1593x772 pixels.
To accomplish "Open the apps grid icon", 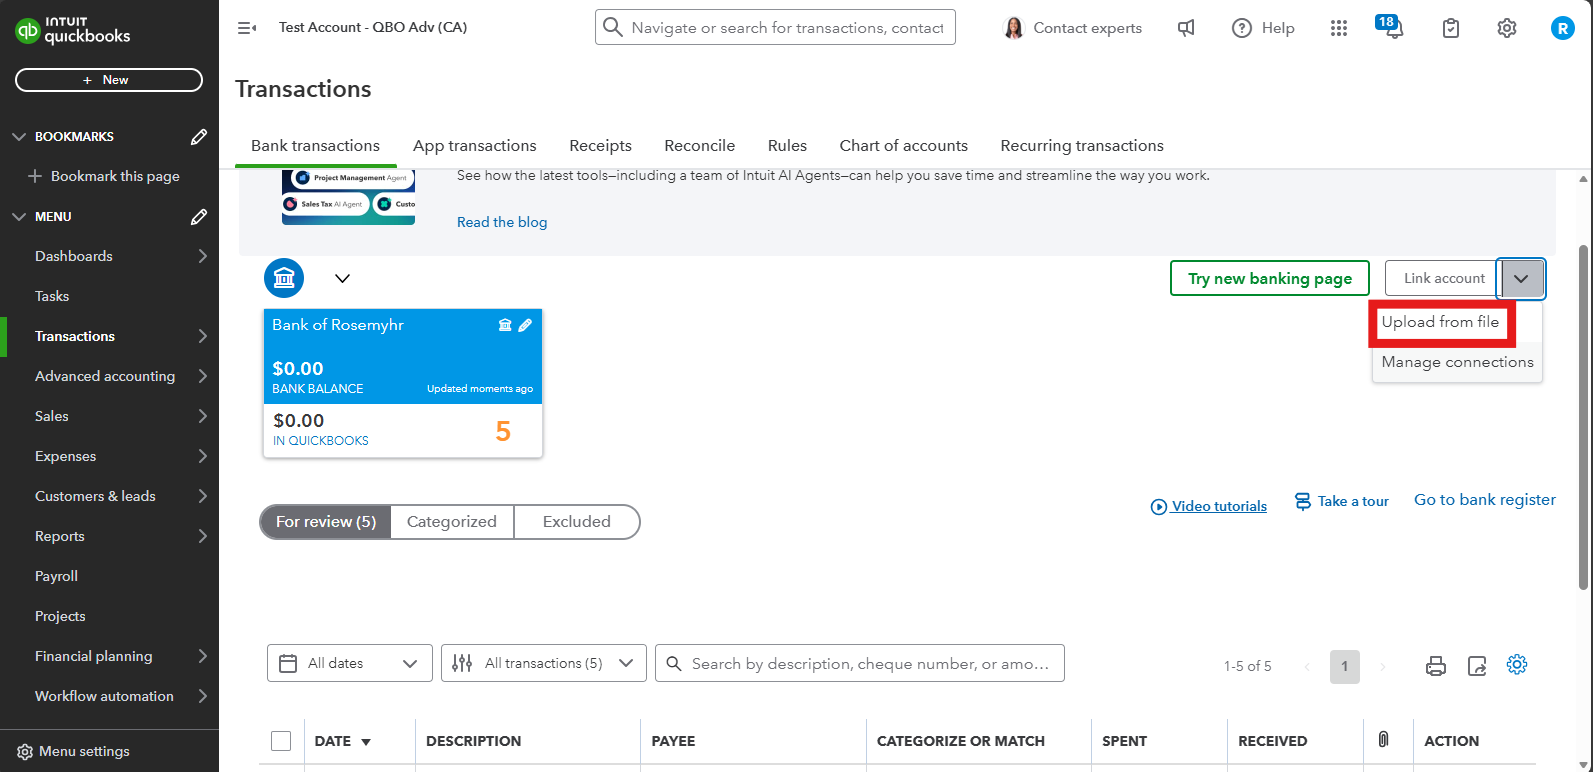I will point(1339,28).
